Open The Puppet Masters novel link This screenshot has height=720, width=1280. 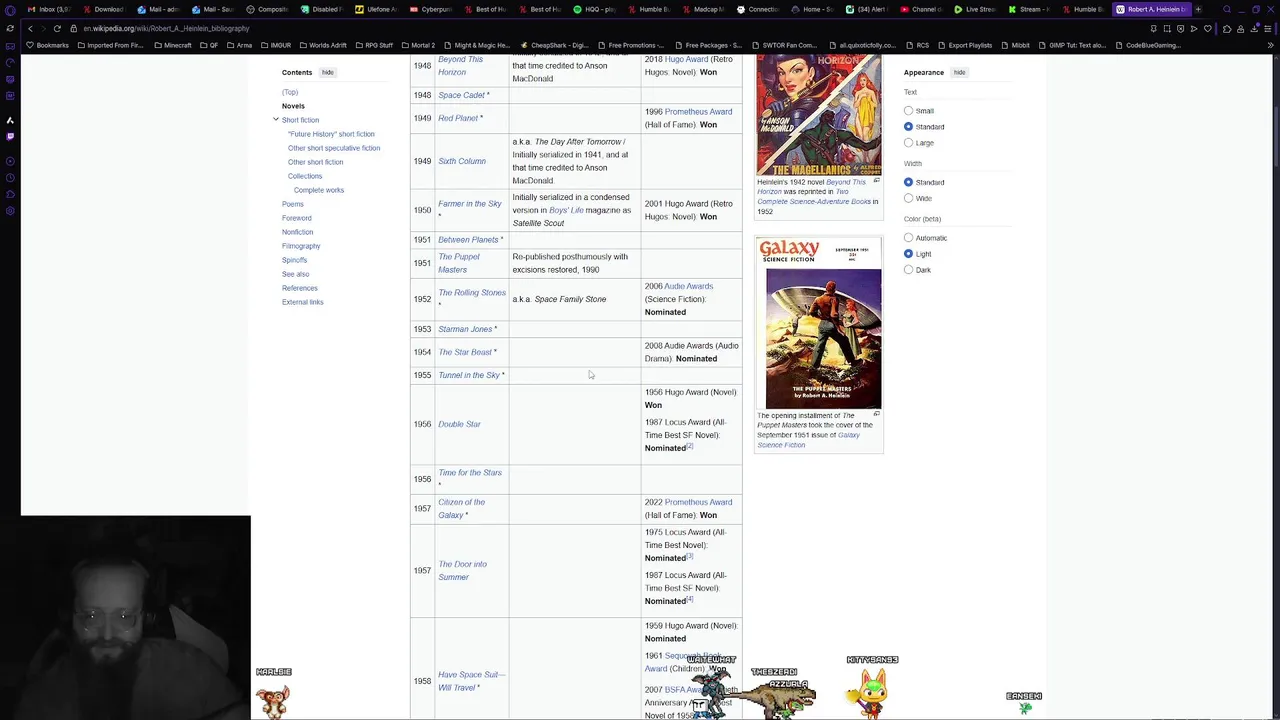(459, 263)
